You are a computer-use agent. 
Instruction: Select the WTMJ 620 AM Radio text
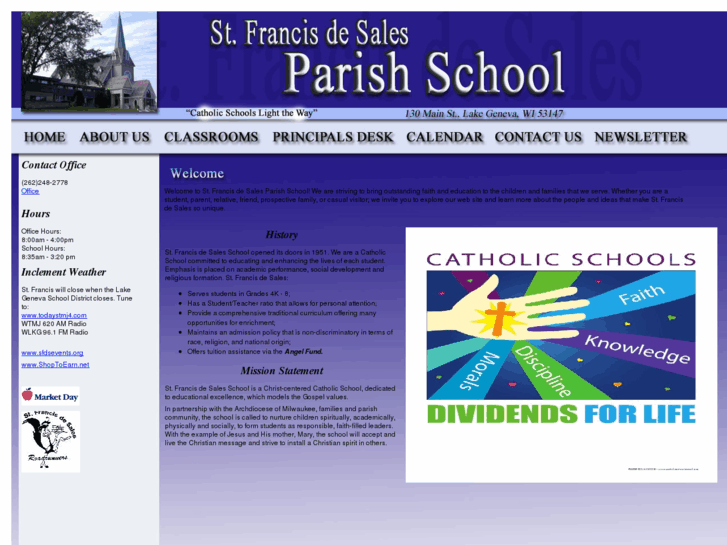[x=54, y=324]
